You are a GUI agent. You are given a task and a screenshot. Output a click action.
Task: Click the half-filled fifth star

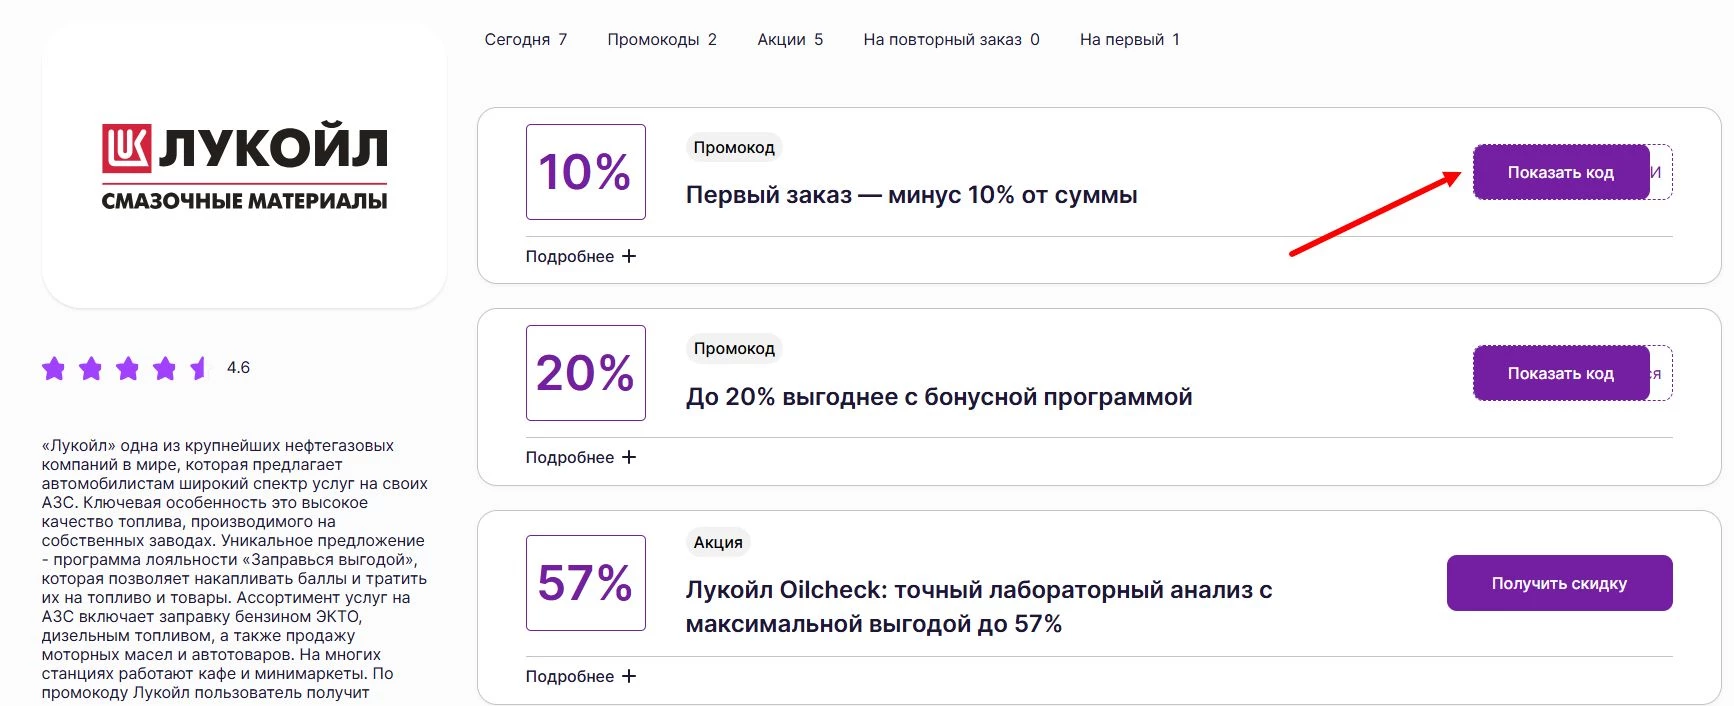198,368
